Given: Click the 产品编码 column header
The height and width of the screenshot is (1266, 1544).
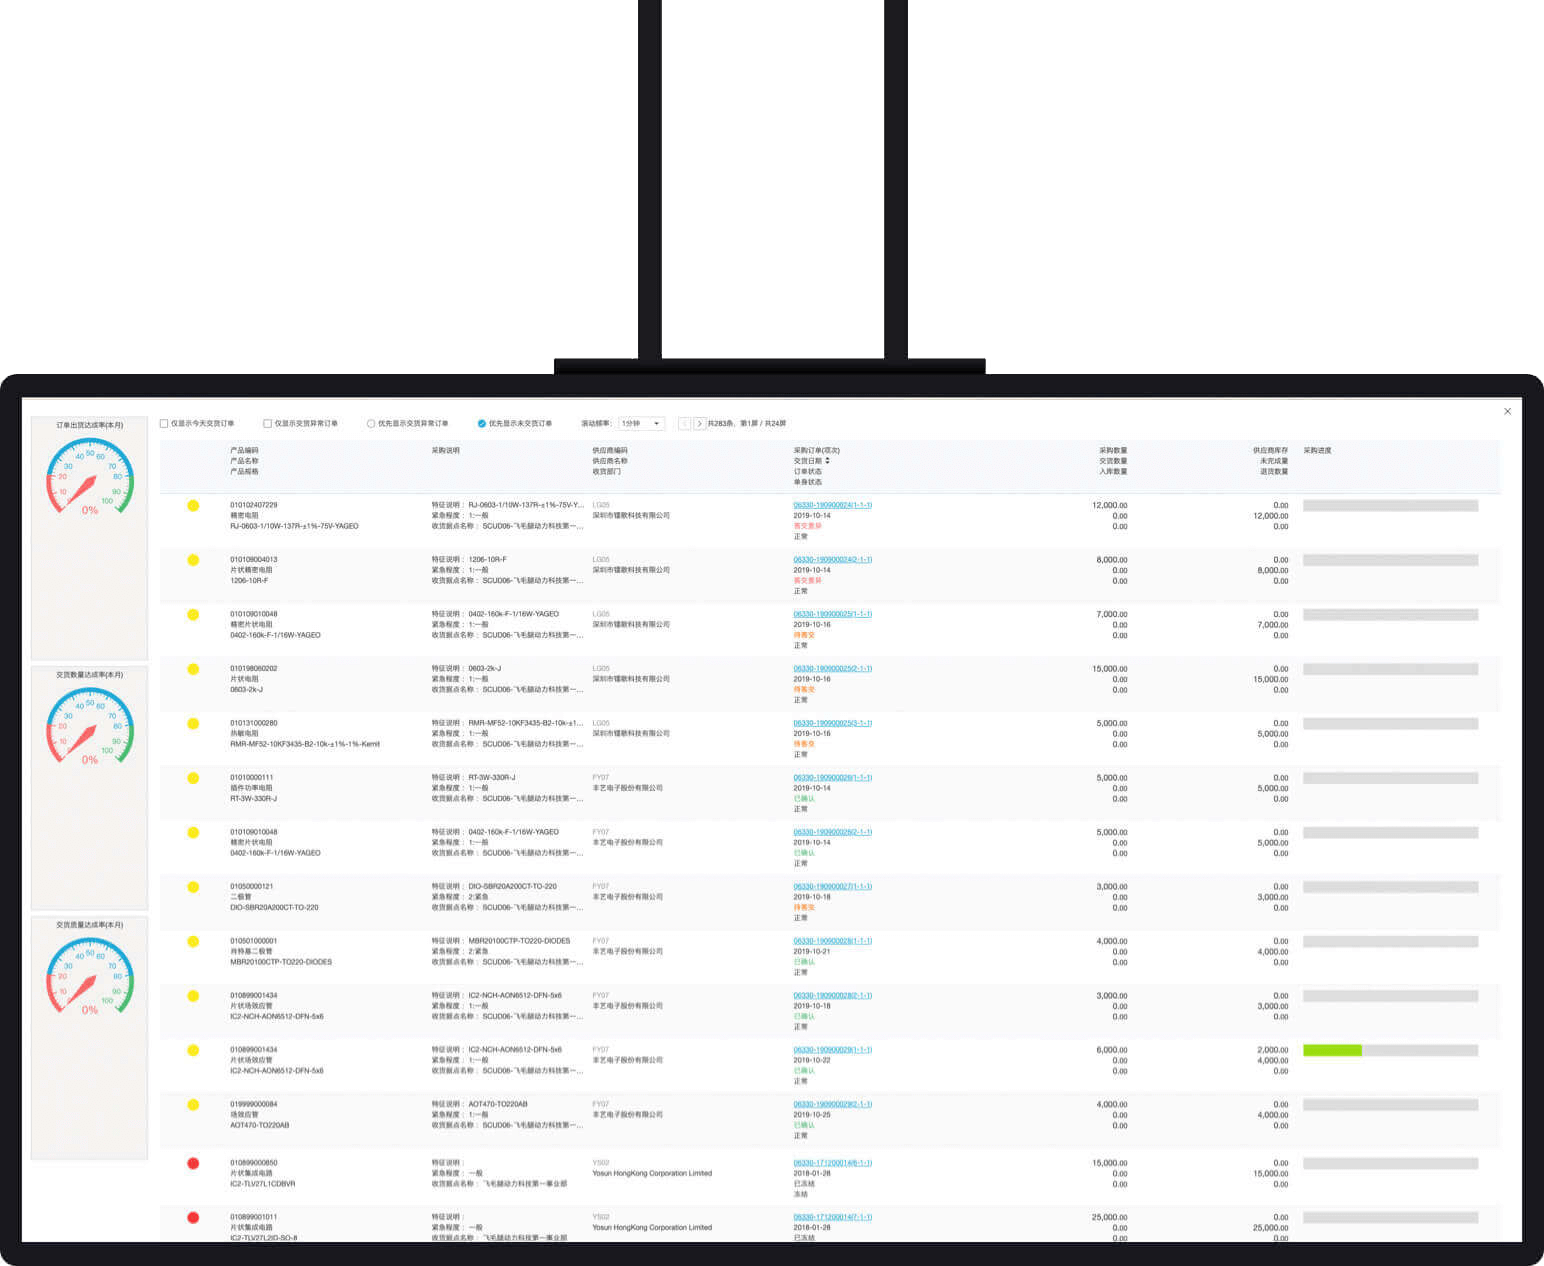Looking at the screenshot, I should tap(244, 451).
